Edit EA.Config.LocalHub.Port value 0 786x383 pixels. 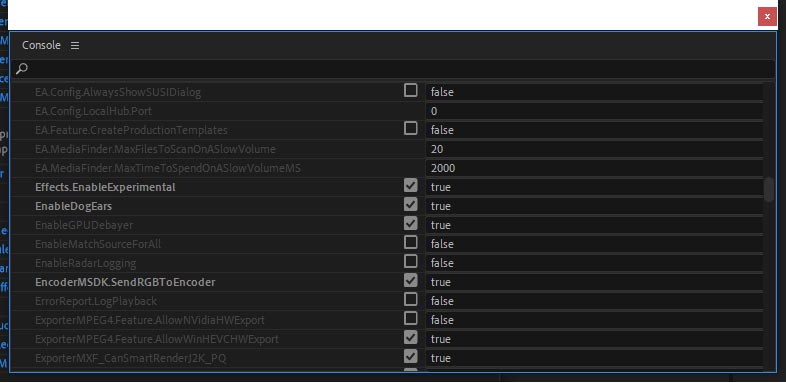pos(594,111)
